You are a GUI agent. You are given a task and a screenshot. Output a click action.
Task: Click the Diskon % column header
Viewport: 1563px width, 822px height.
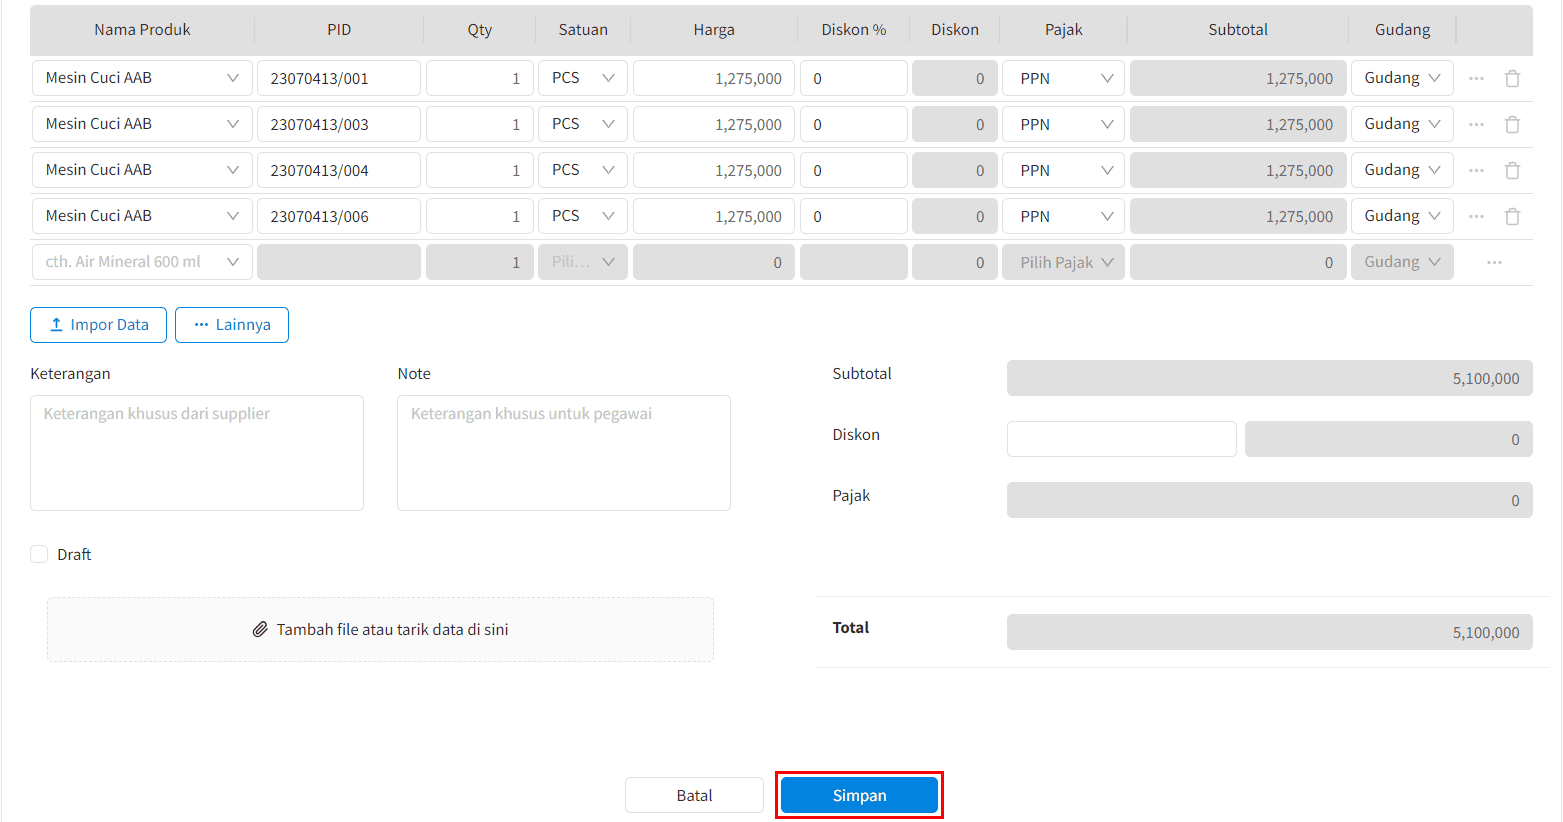point(854,30)
